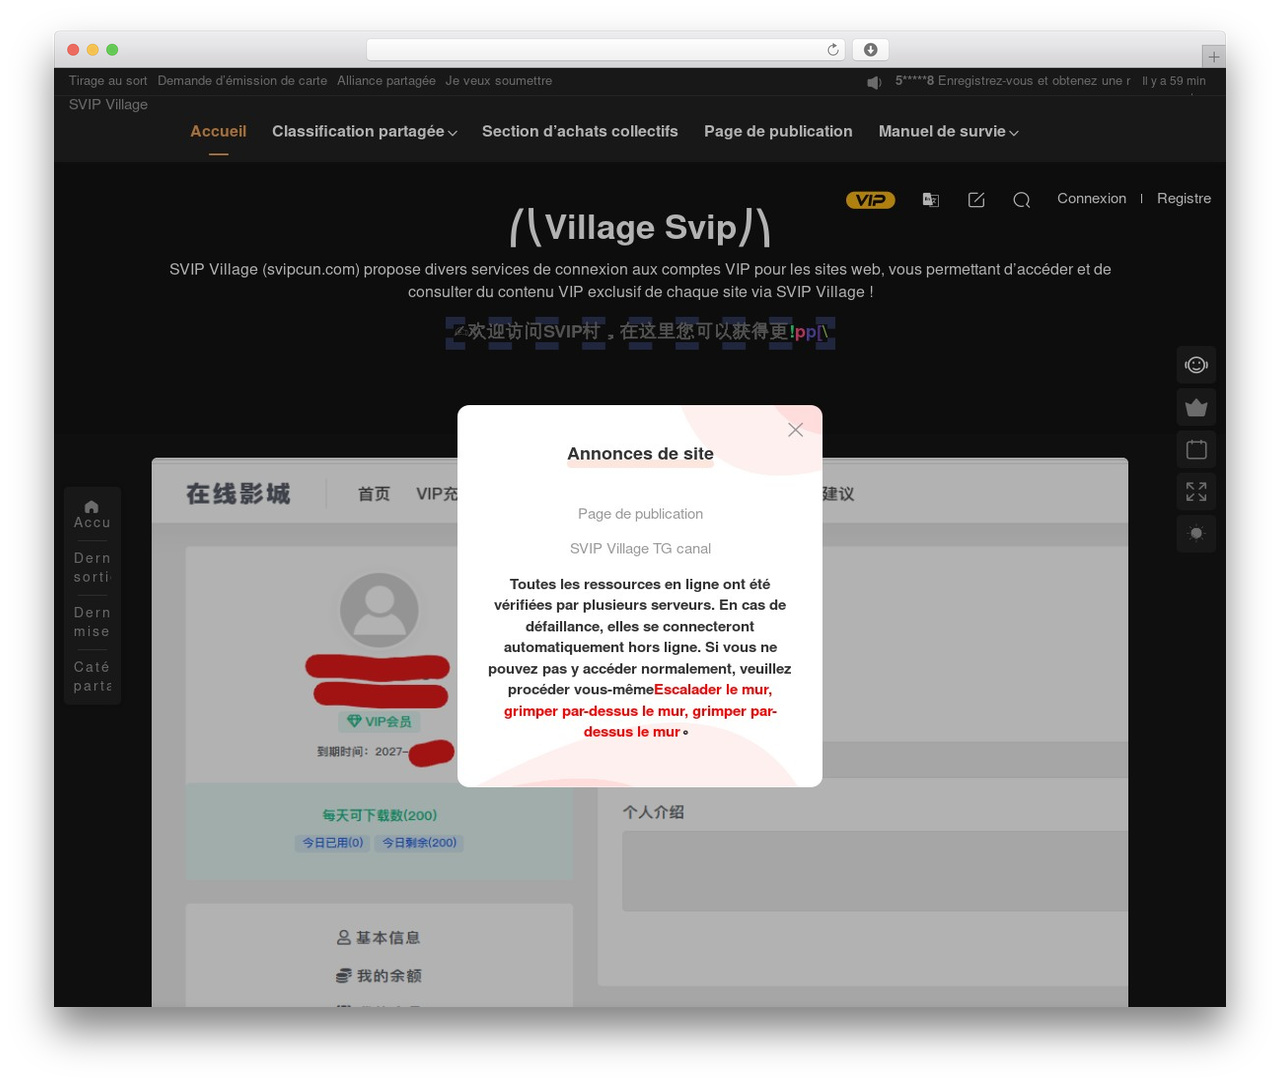
Task: Select the Accueil nav tab
Action: (218, 132)
